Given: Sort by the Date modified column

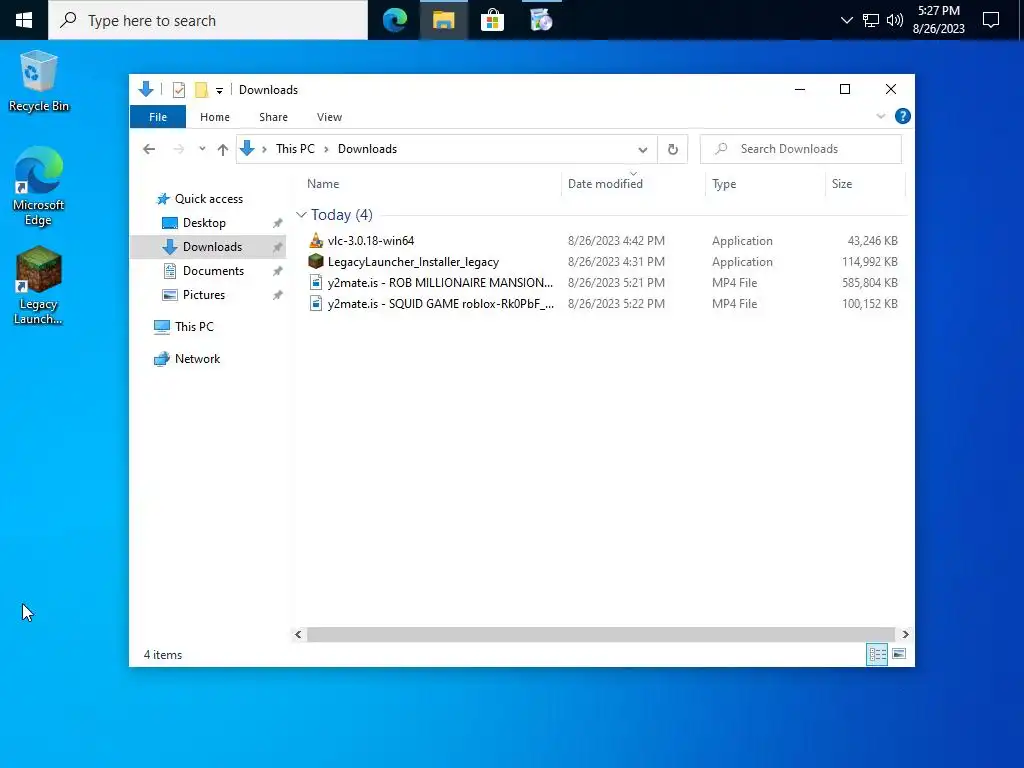Looking at the screenshot, I should (x=633, y=184).
